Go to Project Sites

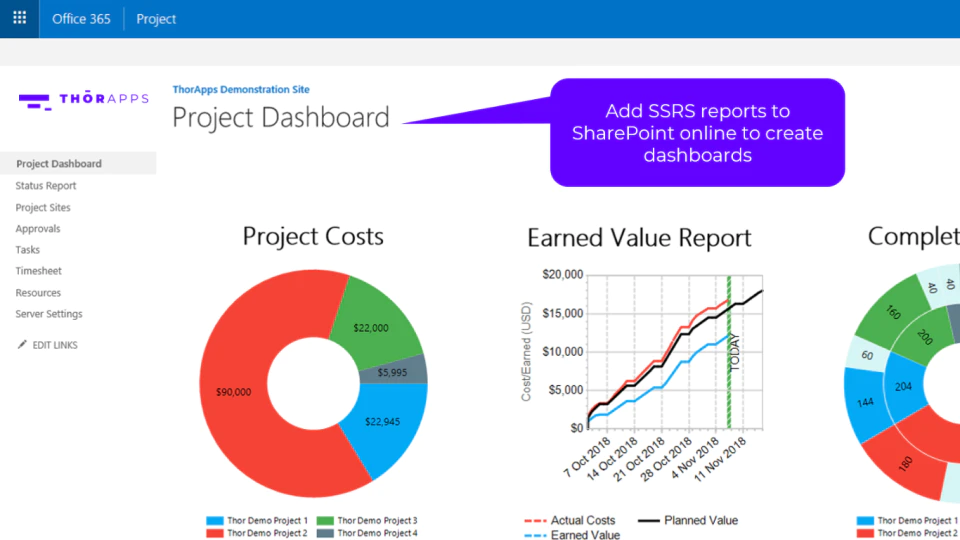(x=43, y=208)
